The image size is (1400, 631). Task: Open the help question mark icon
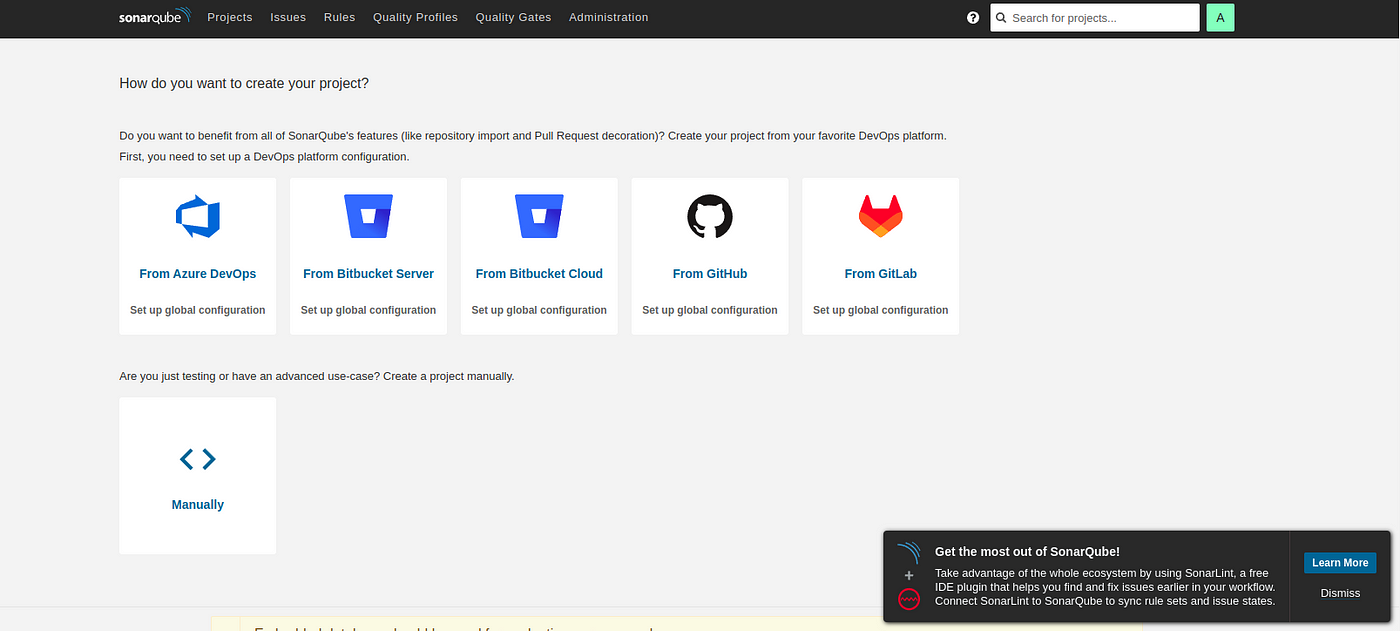pos(973,18)
